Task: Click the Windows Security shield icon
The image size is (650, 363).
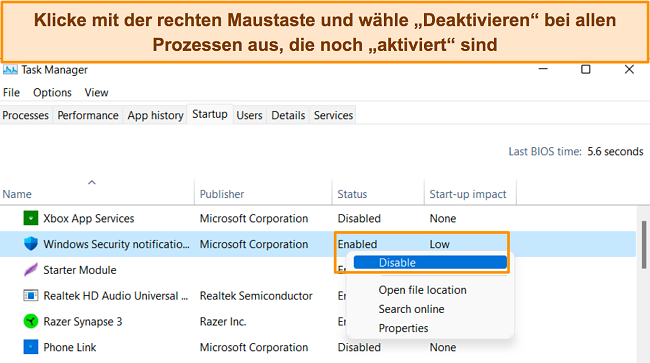Action: point(31,244)
